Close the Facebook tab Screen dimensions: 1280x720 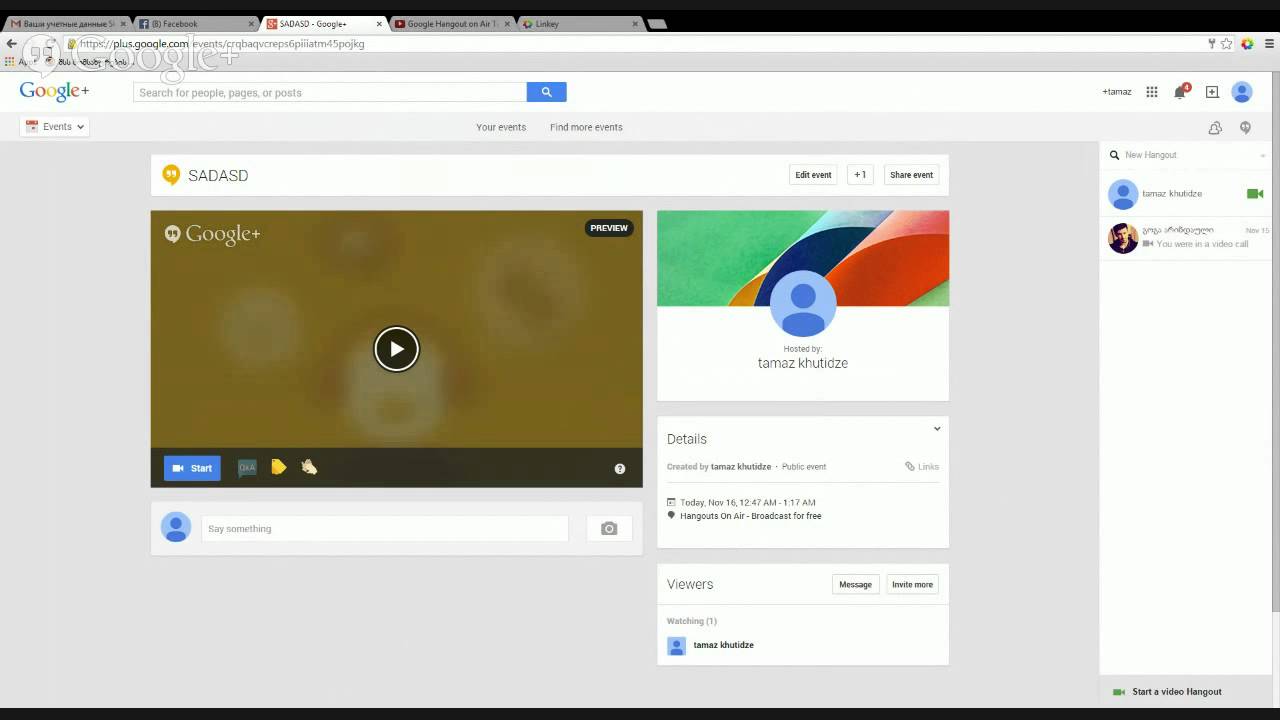[251, 24]
